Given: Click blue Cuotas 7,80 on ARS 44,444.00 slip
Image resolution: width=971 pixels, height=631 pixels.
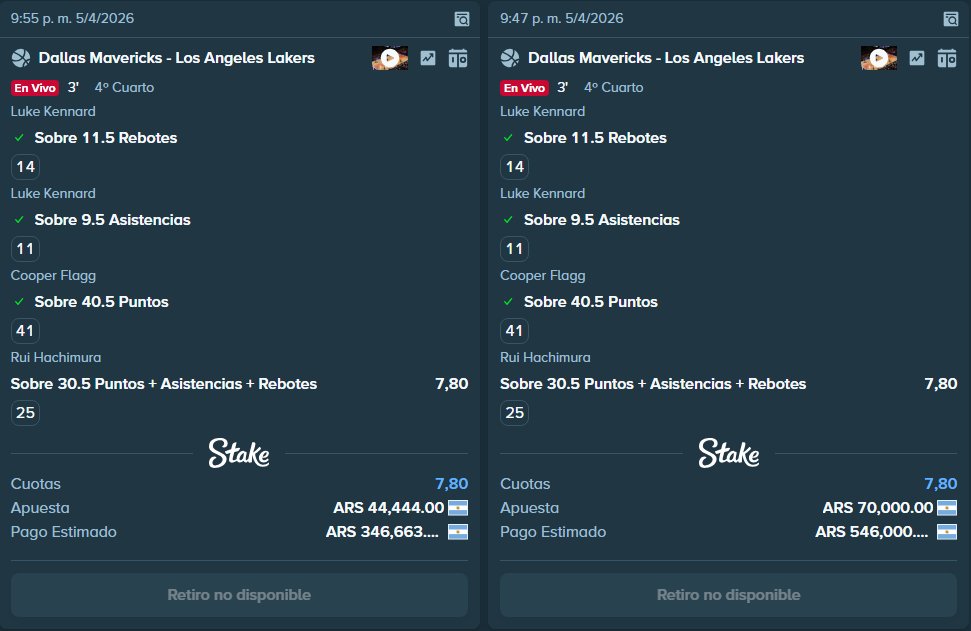Looking at the screenshot, I should 451,484.
